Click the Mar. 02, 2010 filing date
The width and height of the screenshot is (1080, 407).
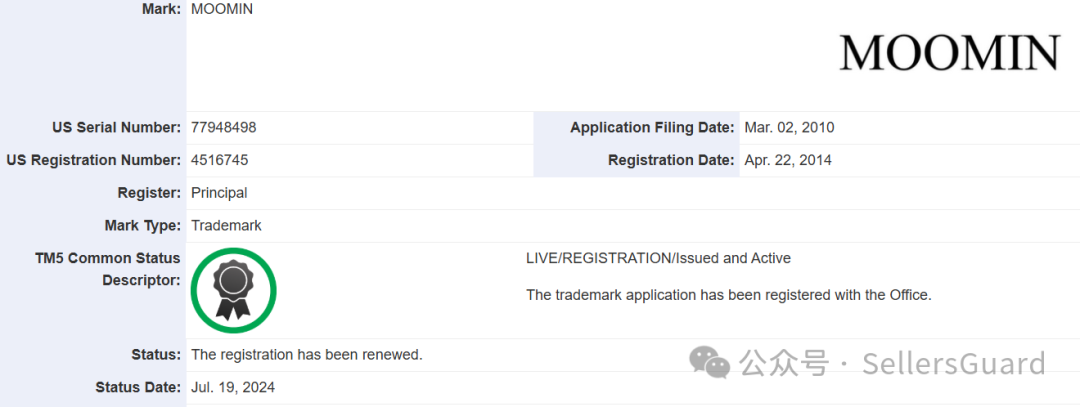tap(789, 127)
